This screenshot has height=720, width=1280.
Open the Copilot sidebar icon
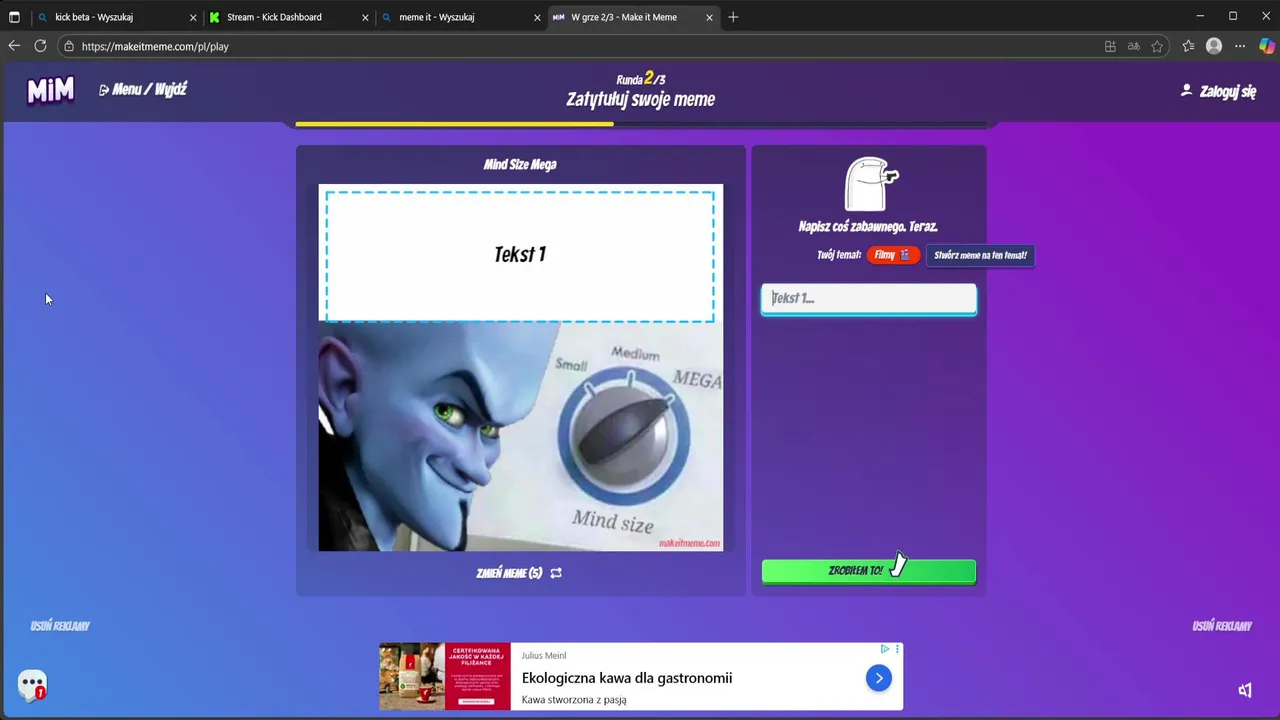[1266, 46]
